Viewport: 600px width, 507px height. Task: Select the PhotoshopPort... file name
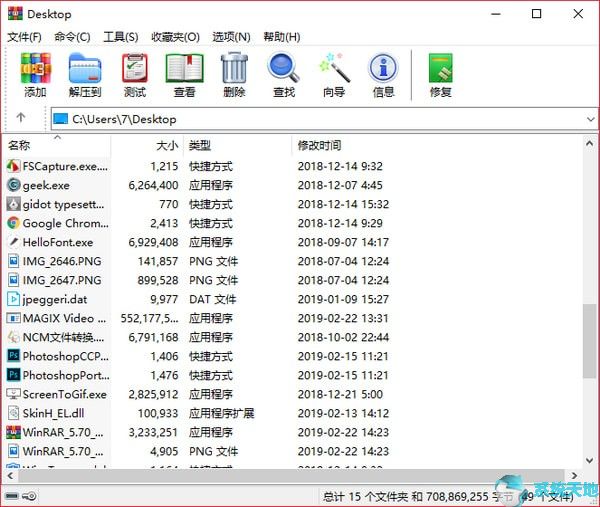tap(66, 375)
